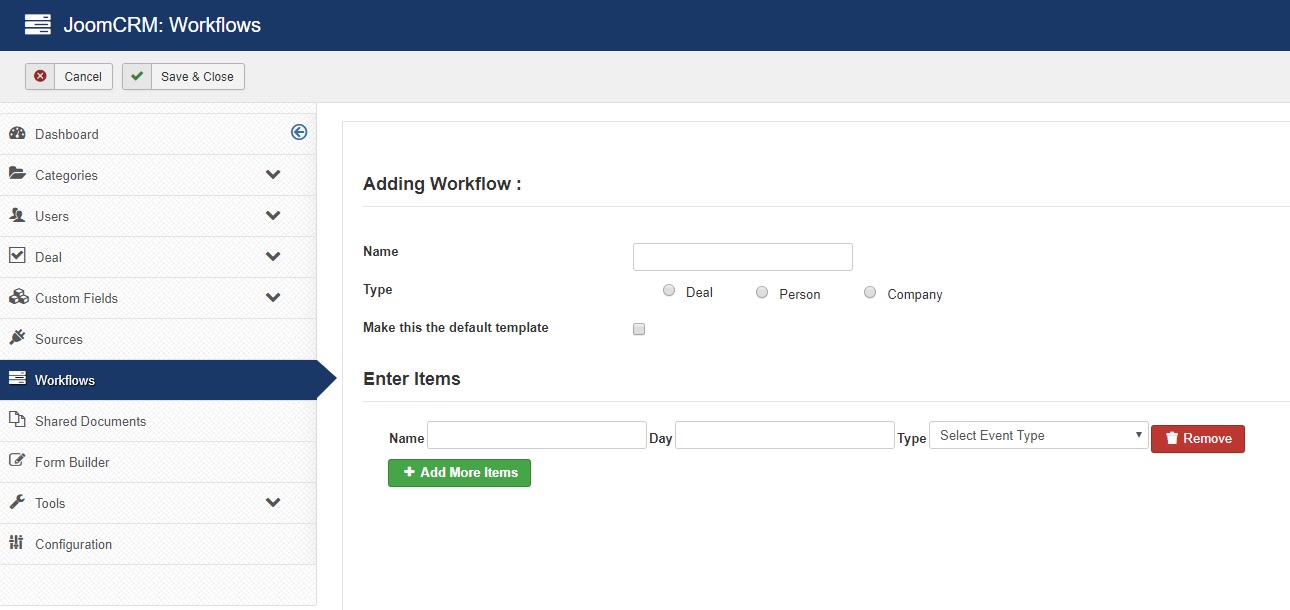Click the Shared Documents files icon
The width and height of the screenshot is (1290, 610).
[17, 420]
